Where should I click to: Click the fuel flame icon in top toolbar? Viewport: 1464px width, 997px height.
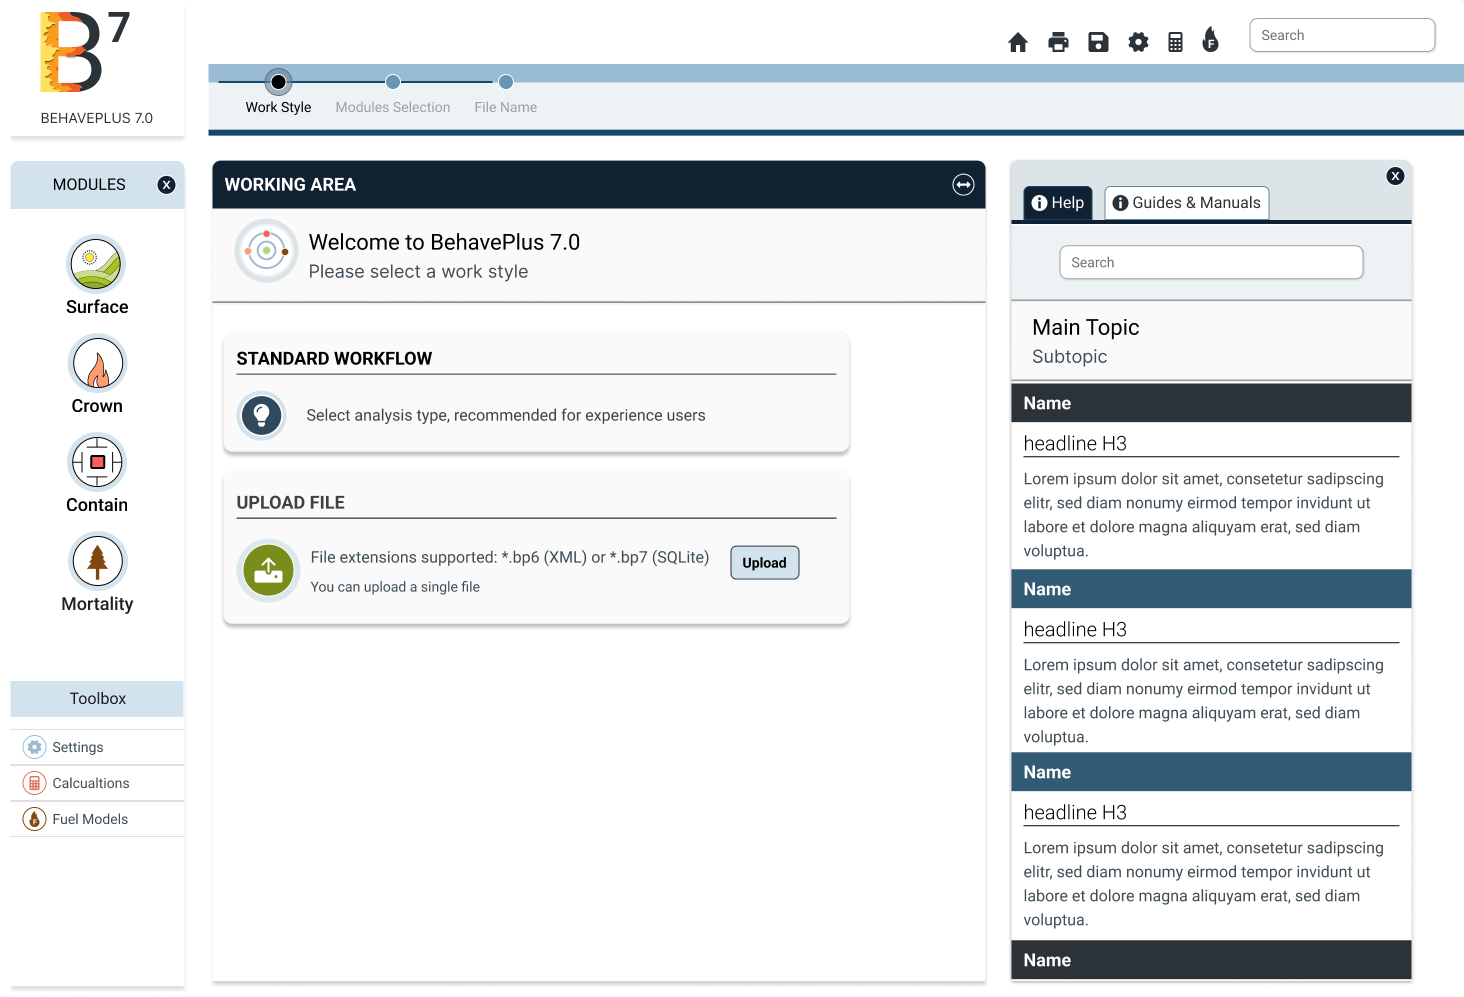tap(1211, 40)
